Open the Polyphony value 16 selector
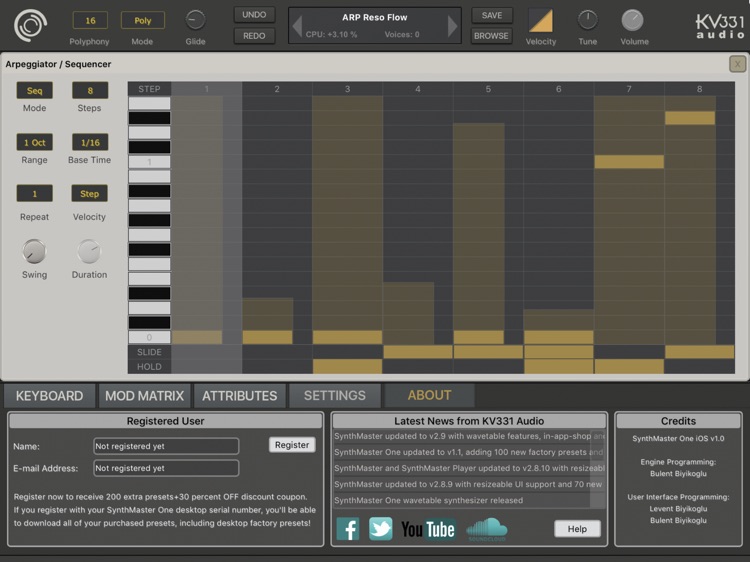Image resolution: width=750 pixels, height=562 pixels. click(90, 21)
